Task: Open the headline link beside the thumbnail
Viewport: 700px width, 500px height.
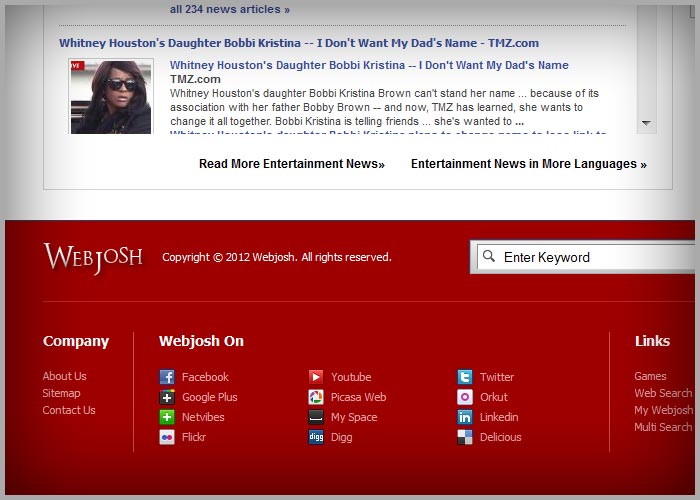Action: [x=369, y=65]
